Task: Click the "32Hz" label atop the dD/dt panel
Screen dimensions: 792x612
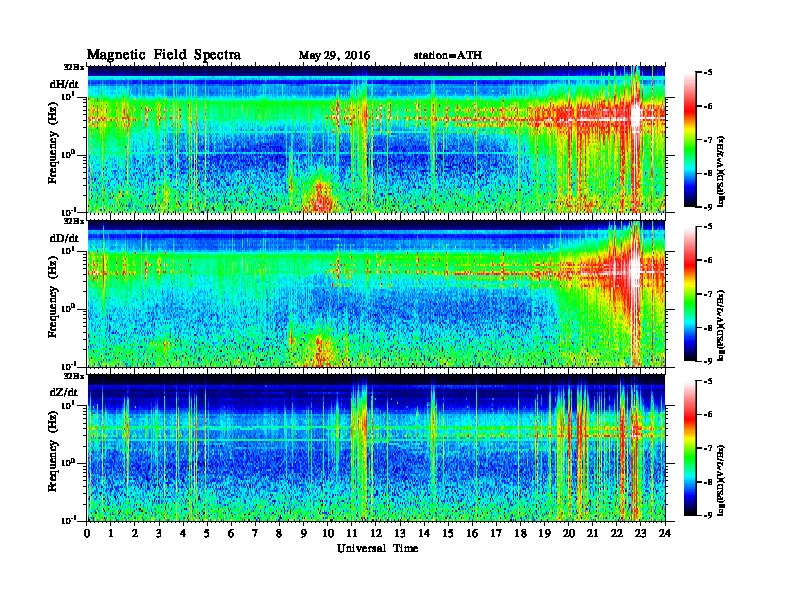Action: 74,221
